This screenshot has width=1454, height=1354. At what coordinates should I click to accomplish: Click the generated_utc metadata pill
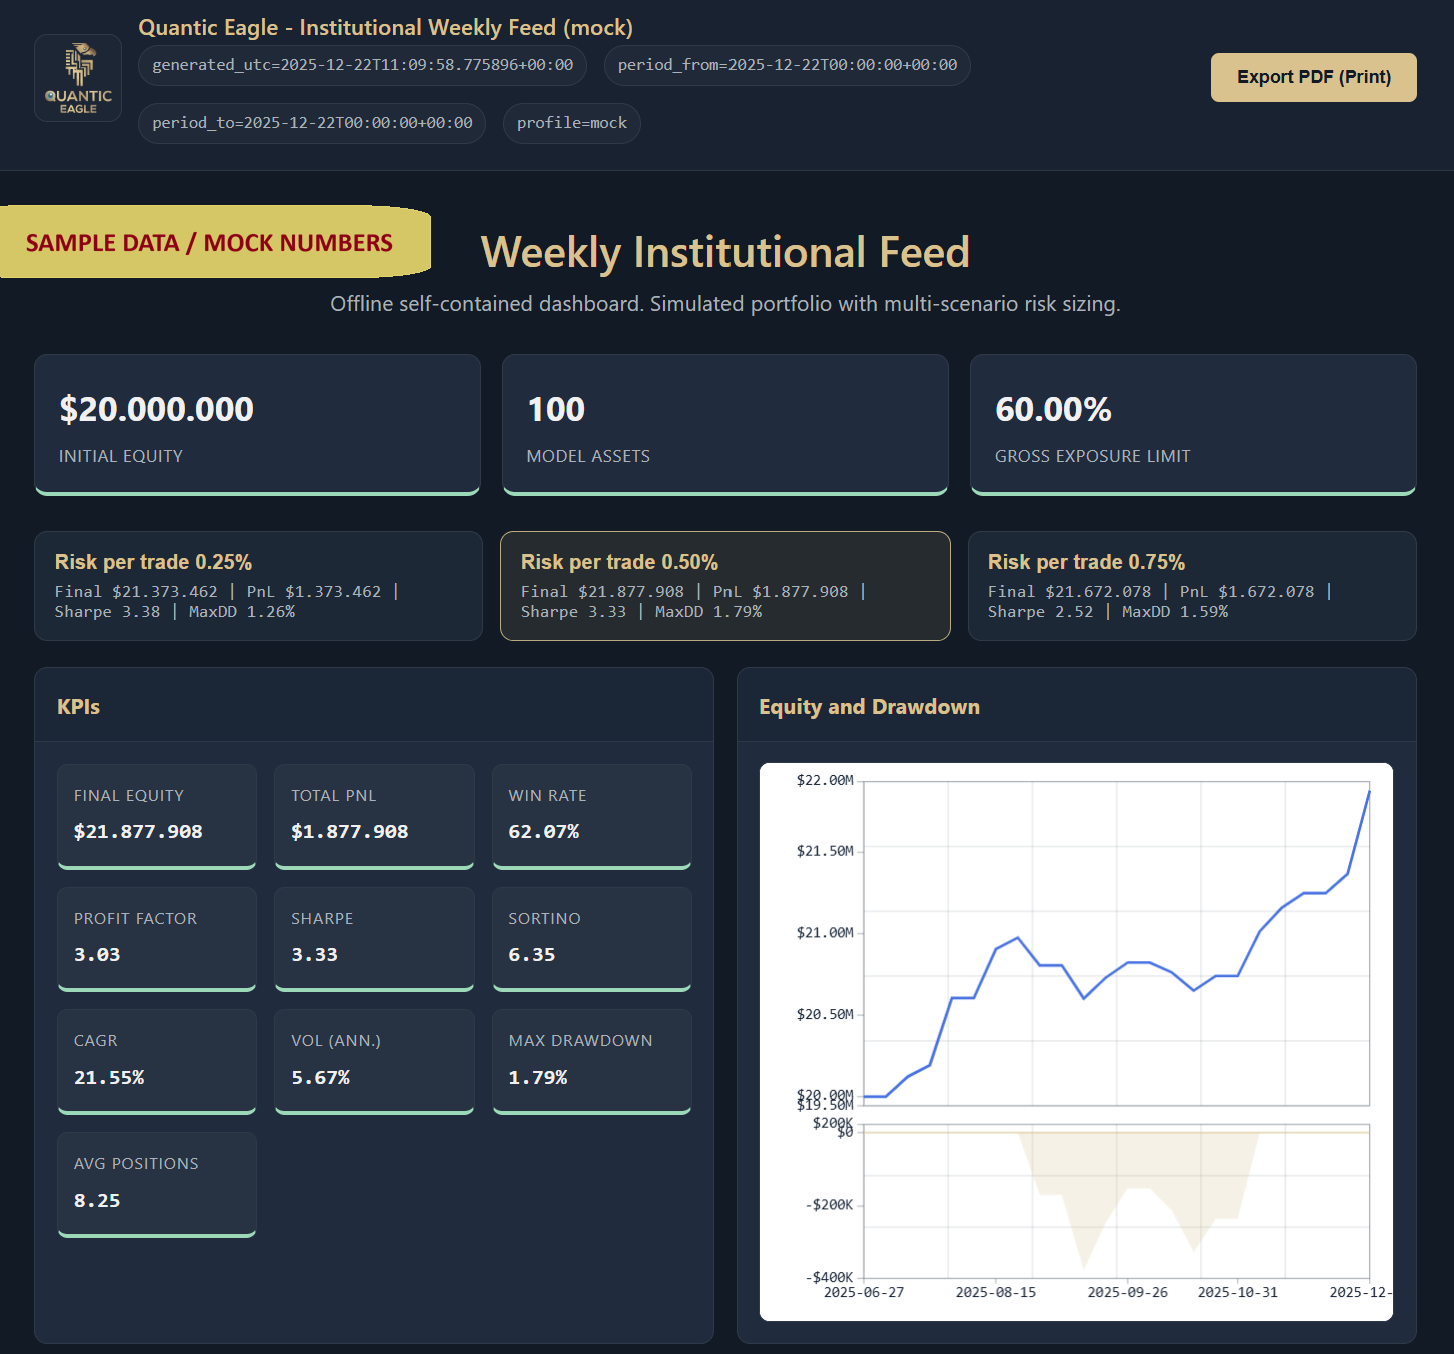click(x=362, y=65)
